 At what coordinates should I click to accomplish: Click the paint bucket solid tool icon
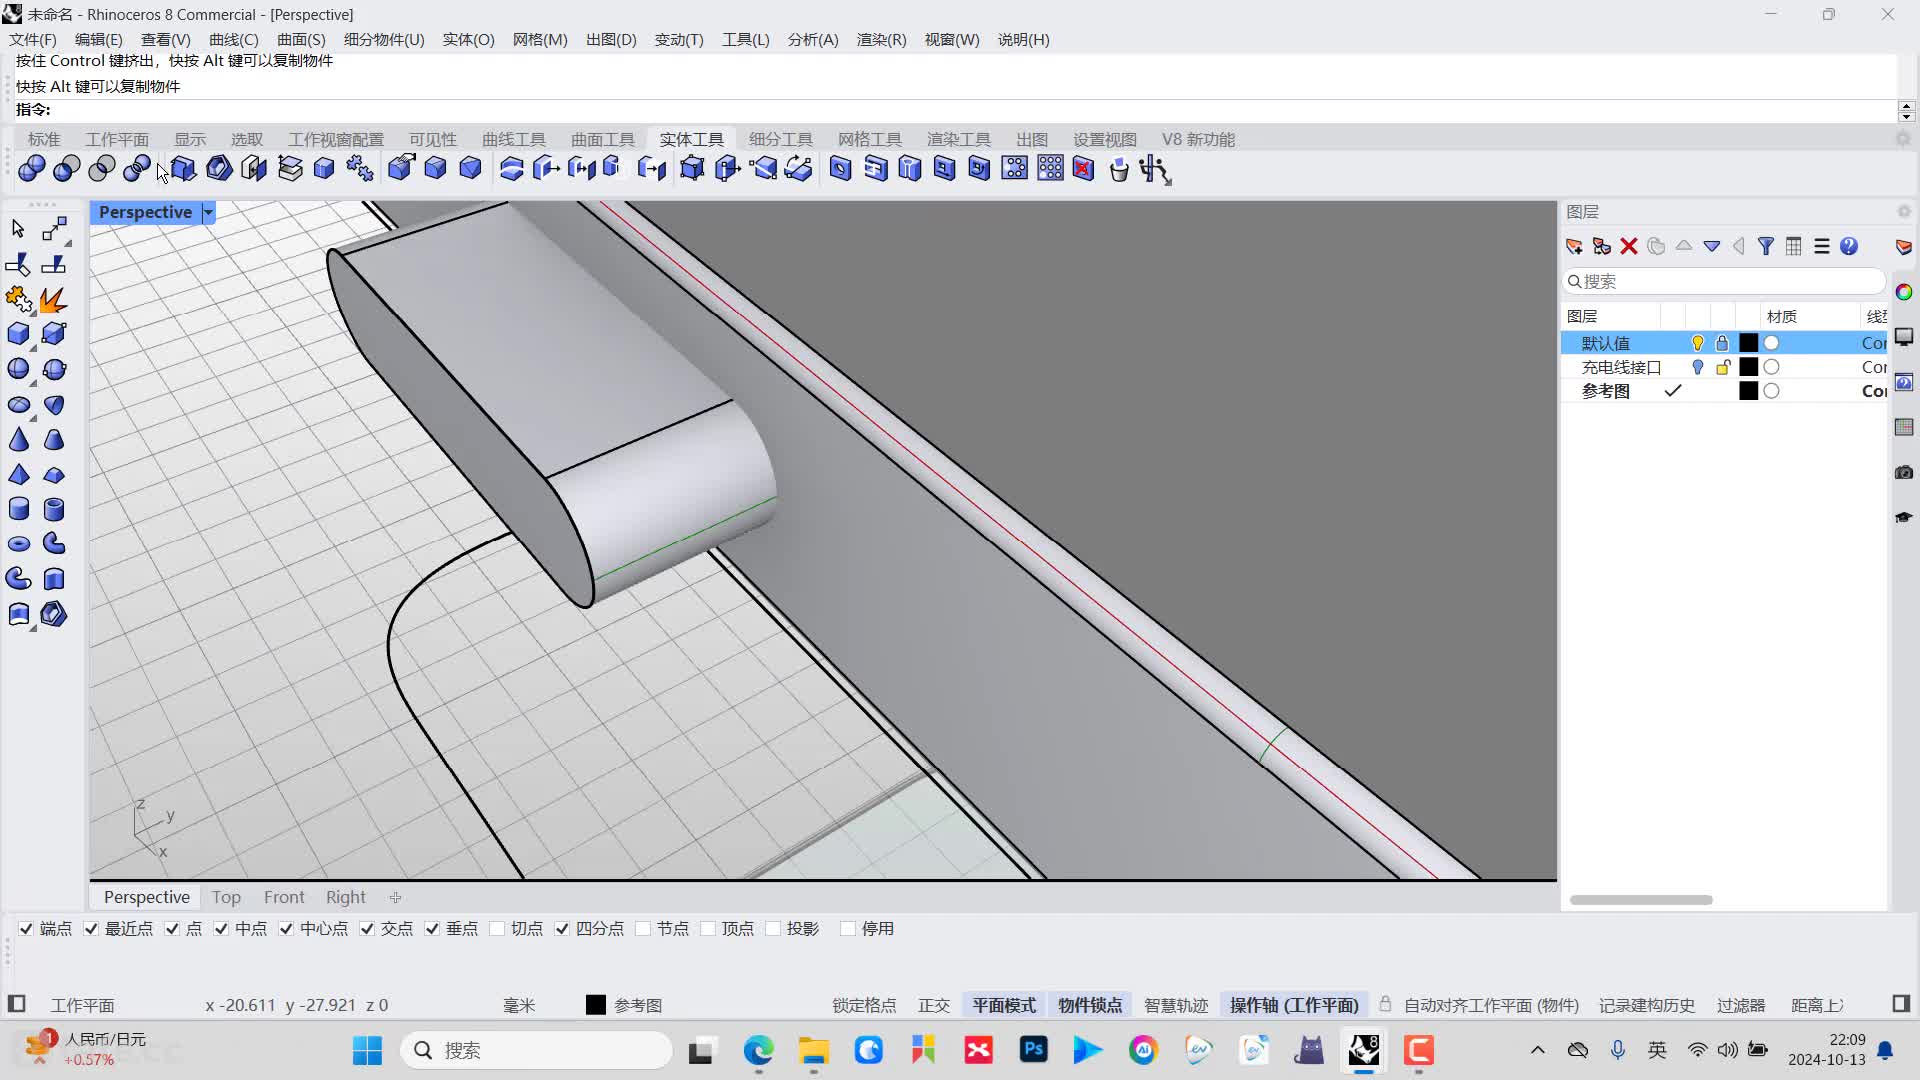click(x=1119, y=169)
